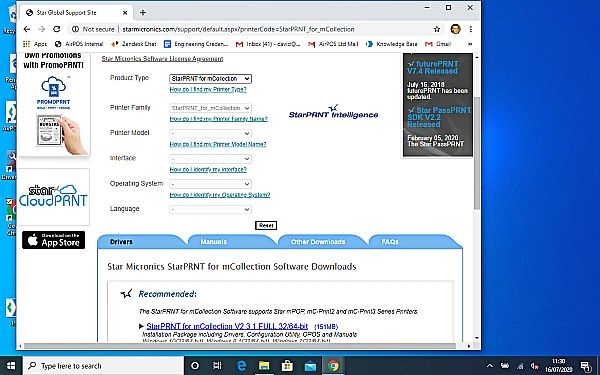
Task: Open Microsoft Store from the taskbar
Action: [287, 366]
